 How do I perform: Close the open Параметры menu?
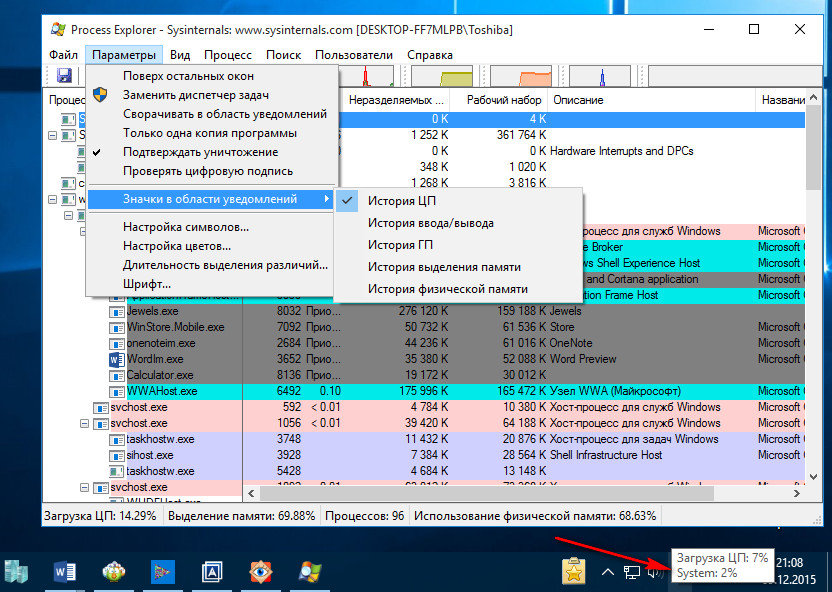click(124, 55)
